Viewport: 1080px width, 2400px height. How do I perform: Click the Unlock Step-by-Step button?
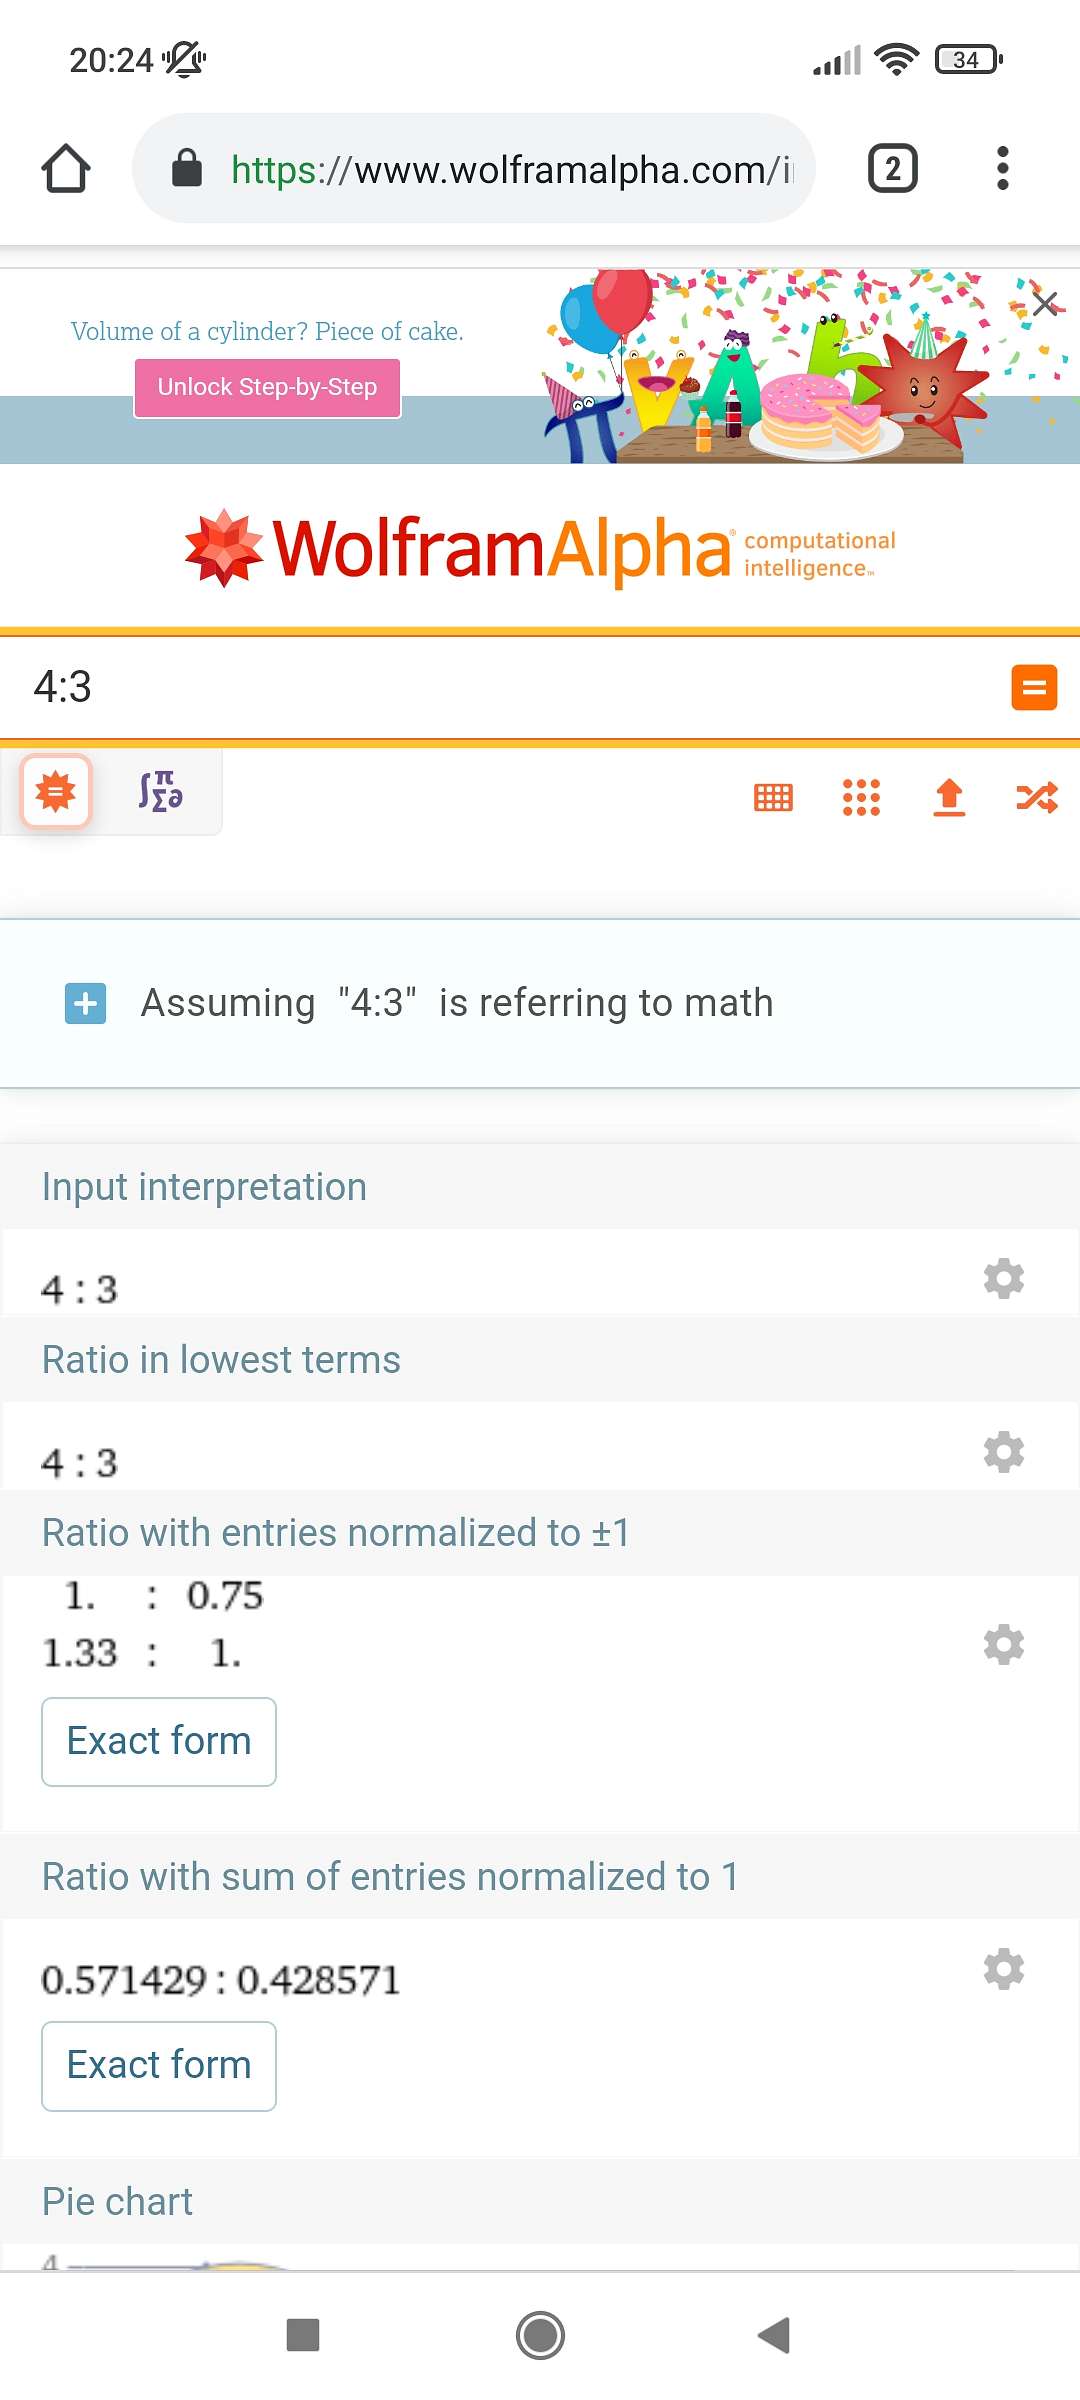point(268,387)
